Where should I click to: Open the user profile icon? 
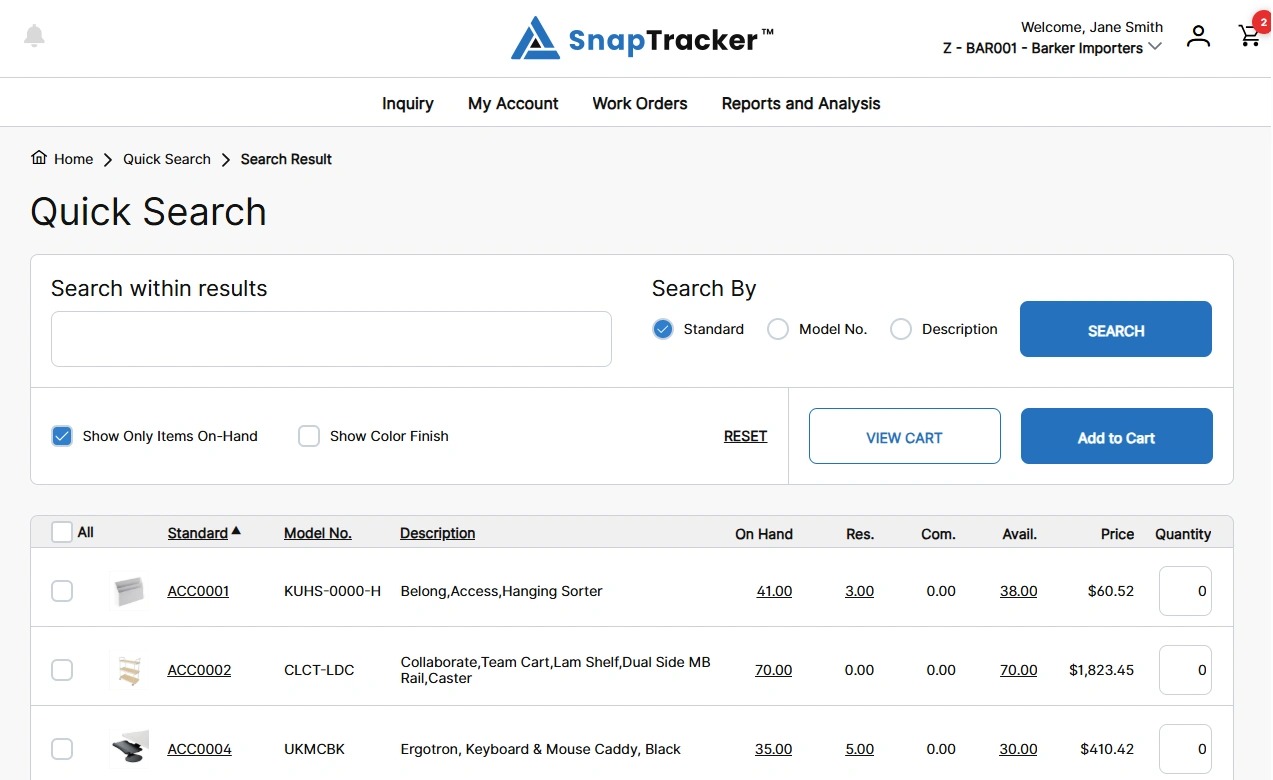point(1198,36)
